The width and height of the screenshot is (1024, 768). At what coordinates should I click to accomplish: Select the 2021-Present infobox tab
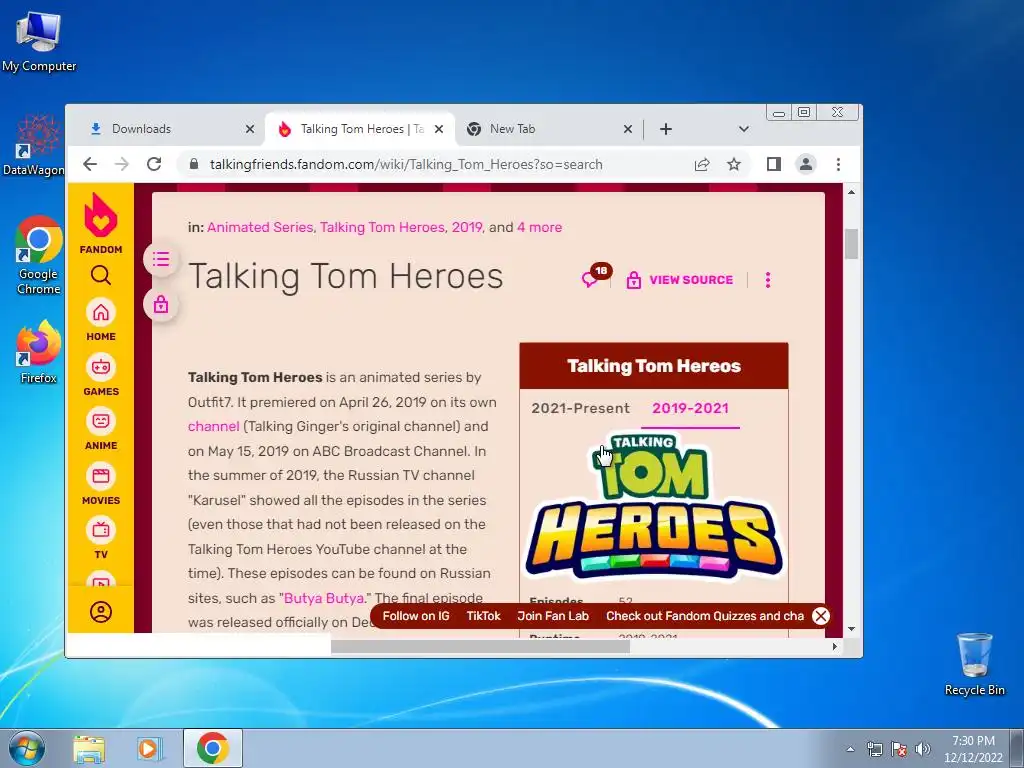click(580, 408)
